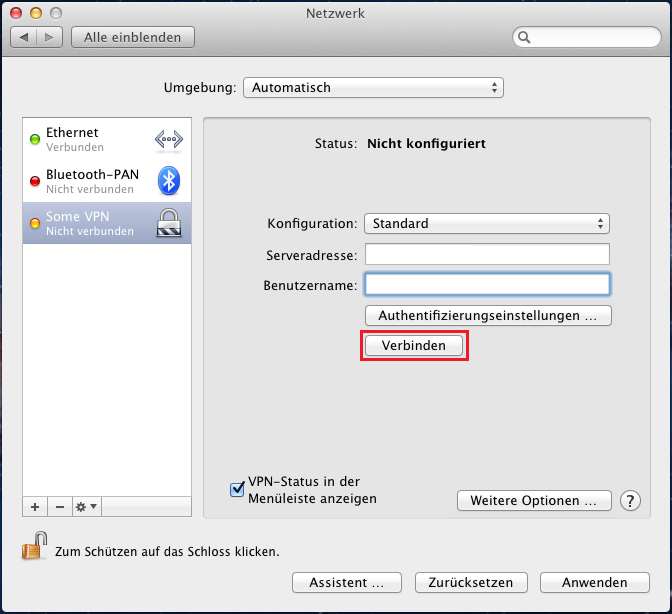Select Bluetooth-PAN in the service list
The image size is (672, 614).
(x=90, y=181)
